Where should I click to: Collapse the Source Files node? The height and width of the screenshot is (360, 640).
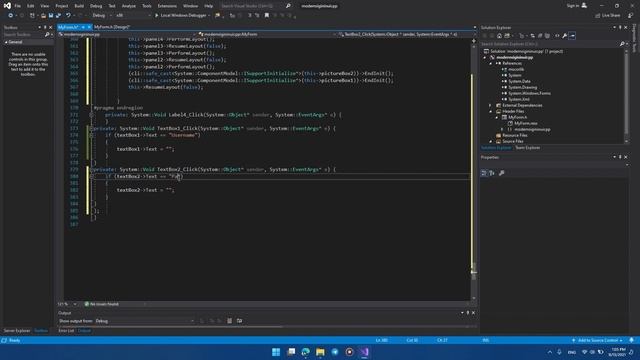point(491,141)
